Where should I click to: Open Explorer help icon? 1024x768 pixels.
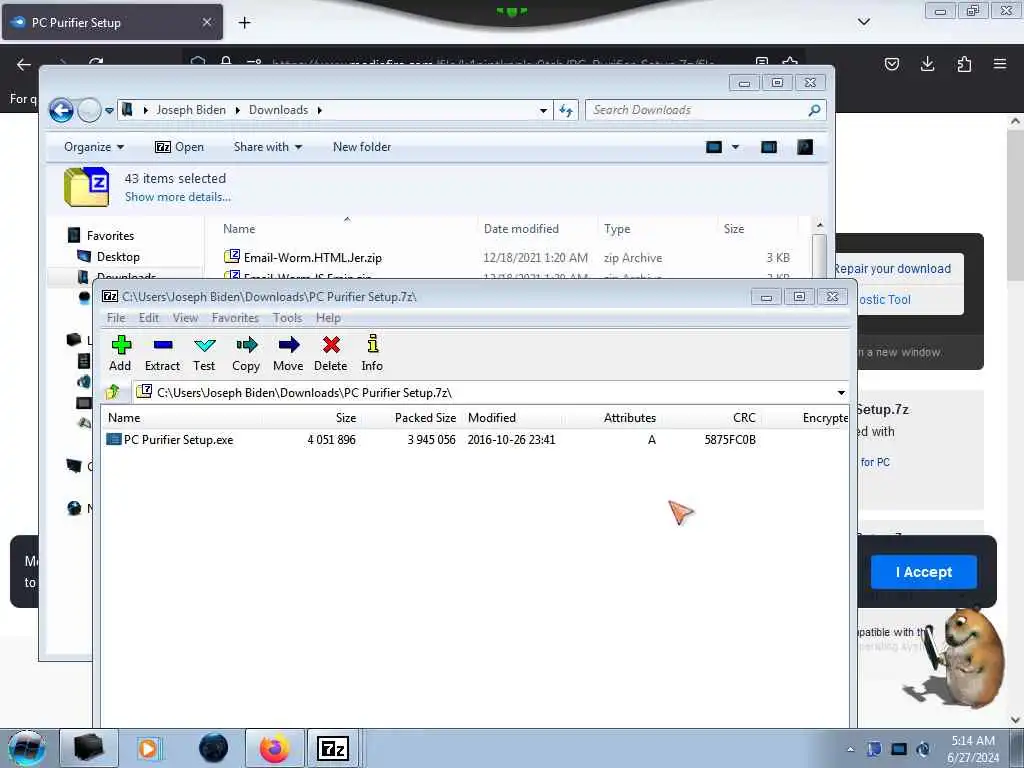click(x=805, y=148)
